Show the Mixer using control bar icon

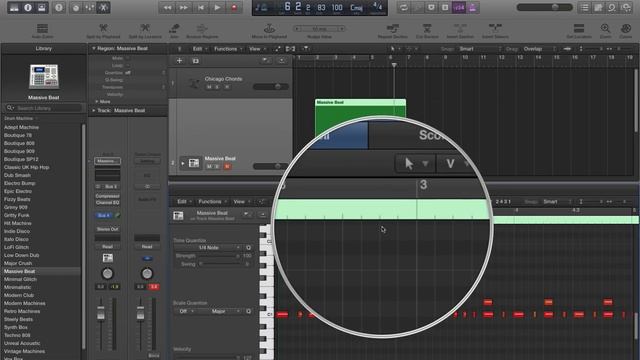89,7
